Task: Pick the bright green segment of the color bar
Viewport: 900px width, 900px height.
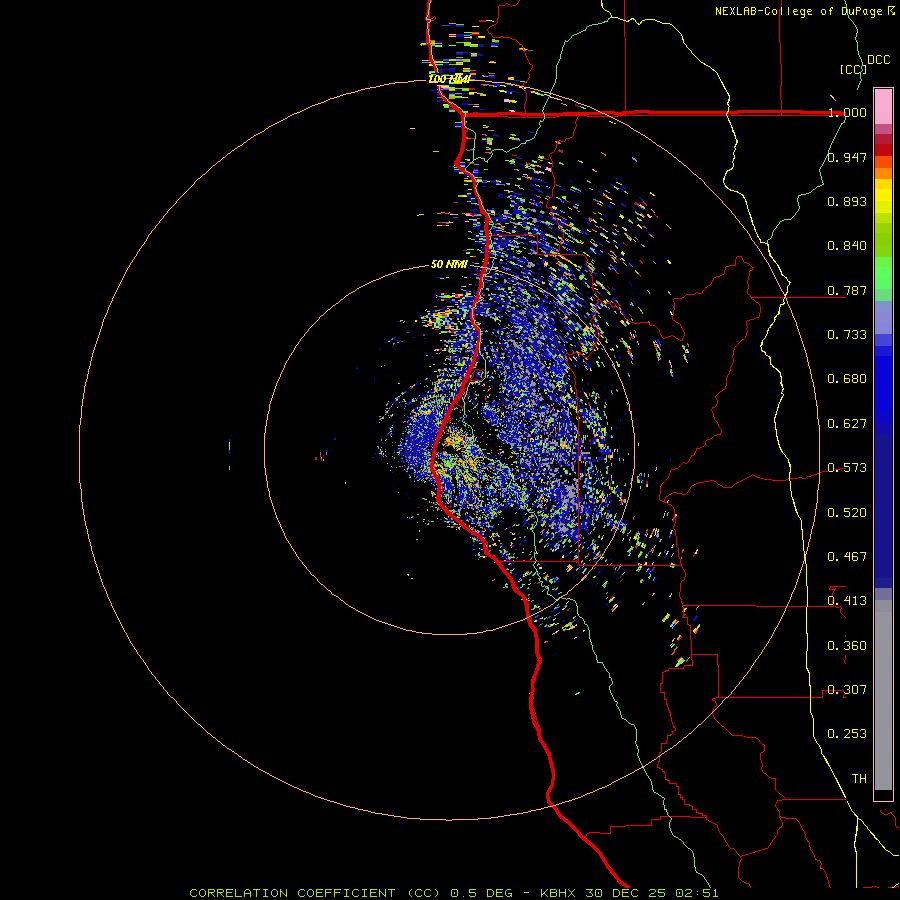Action: (x=883, y=273)
